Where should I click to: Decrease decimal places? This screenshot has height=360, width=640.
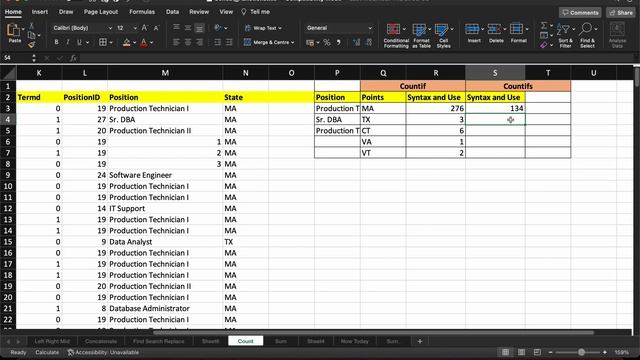coord(369,42)
